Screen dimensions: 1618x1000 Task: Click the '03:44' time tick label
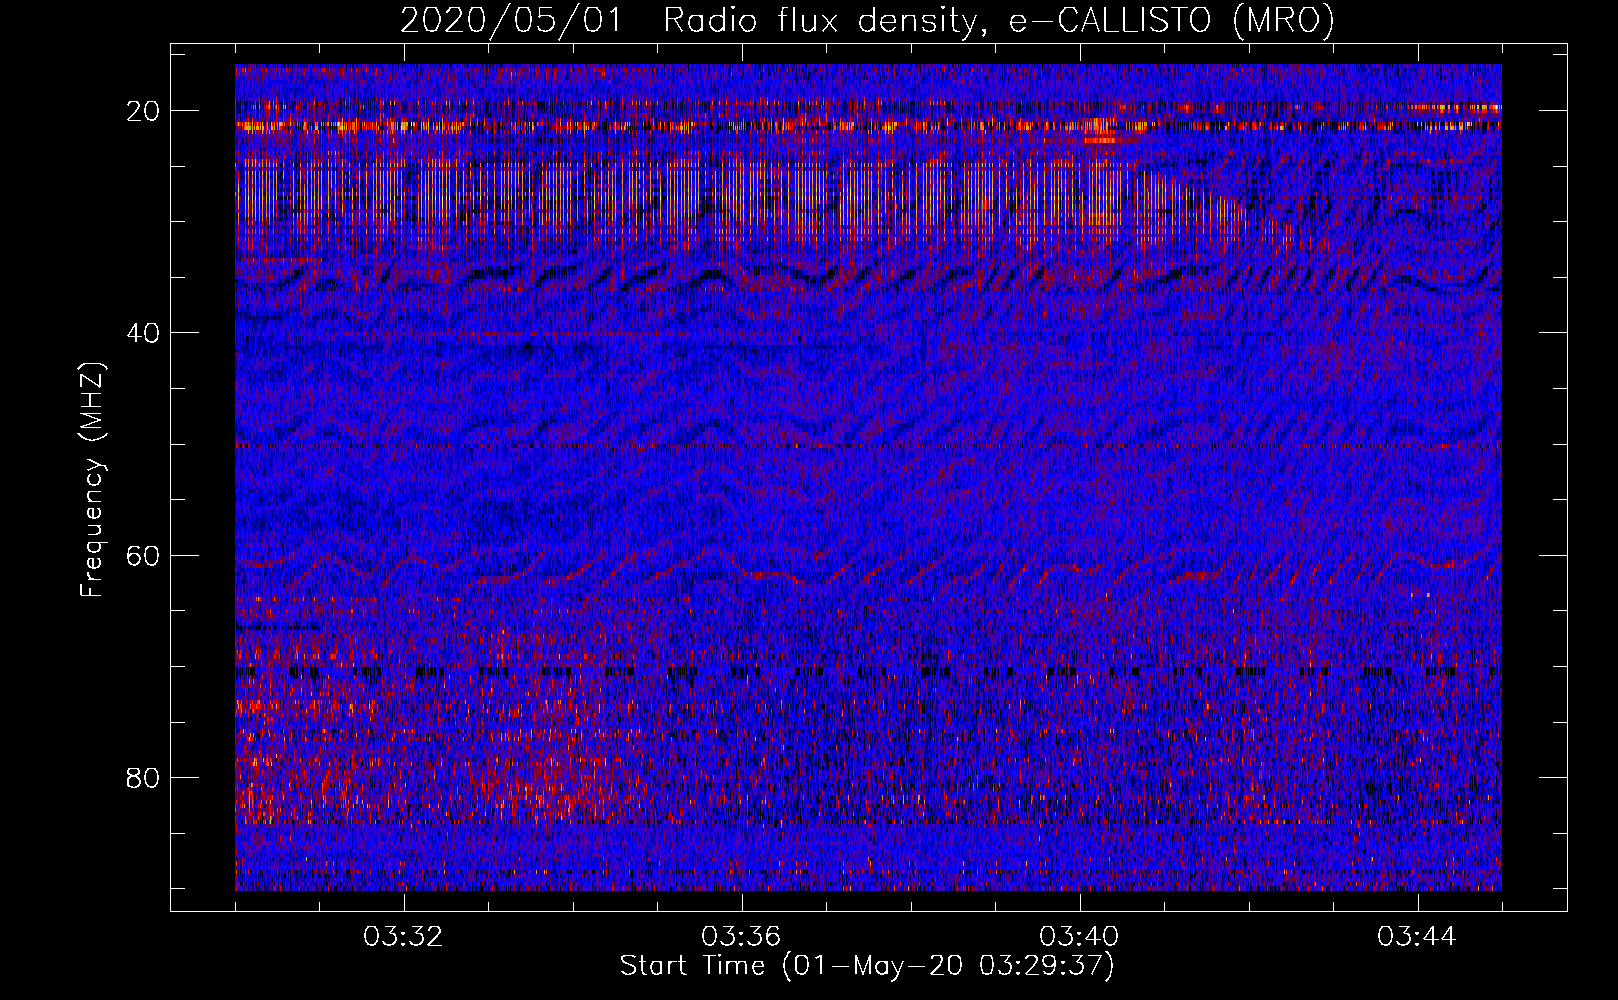click(x=1418, y=937)
